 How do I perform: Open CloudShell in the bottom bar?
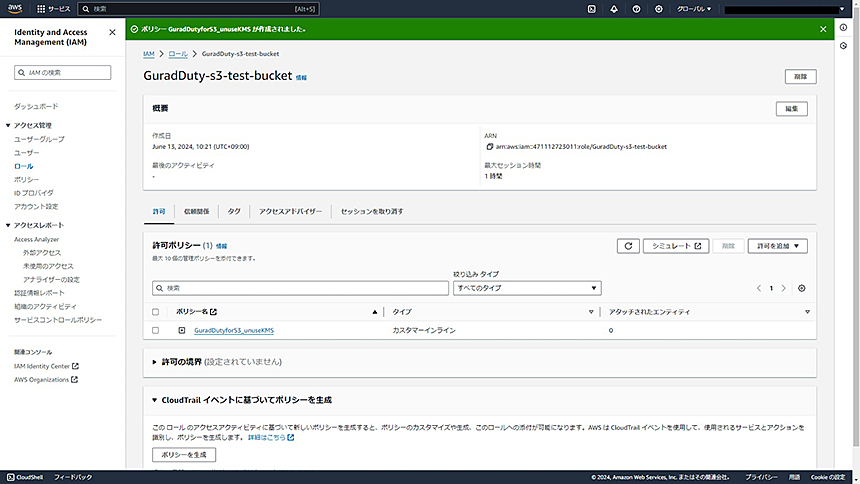(25, 477)
